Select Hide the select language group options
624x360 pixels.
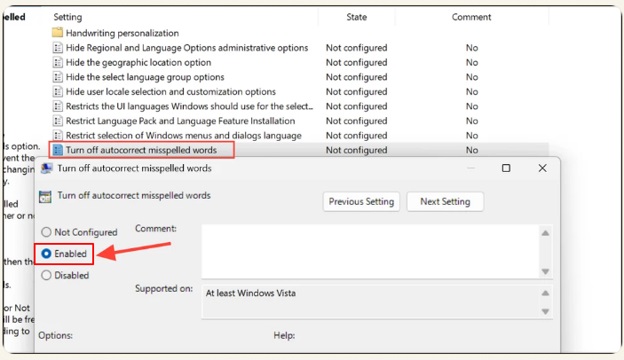[x=145, y=77]
